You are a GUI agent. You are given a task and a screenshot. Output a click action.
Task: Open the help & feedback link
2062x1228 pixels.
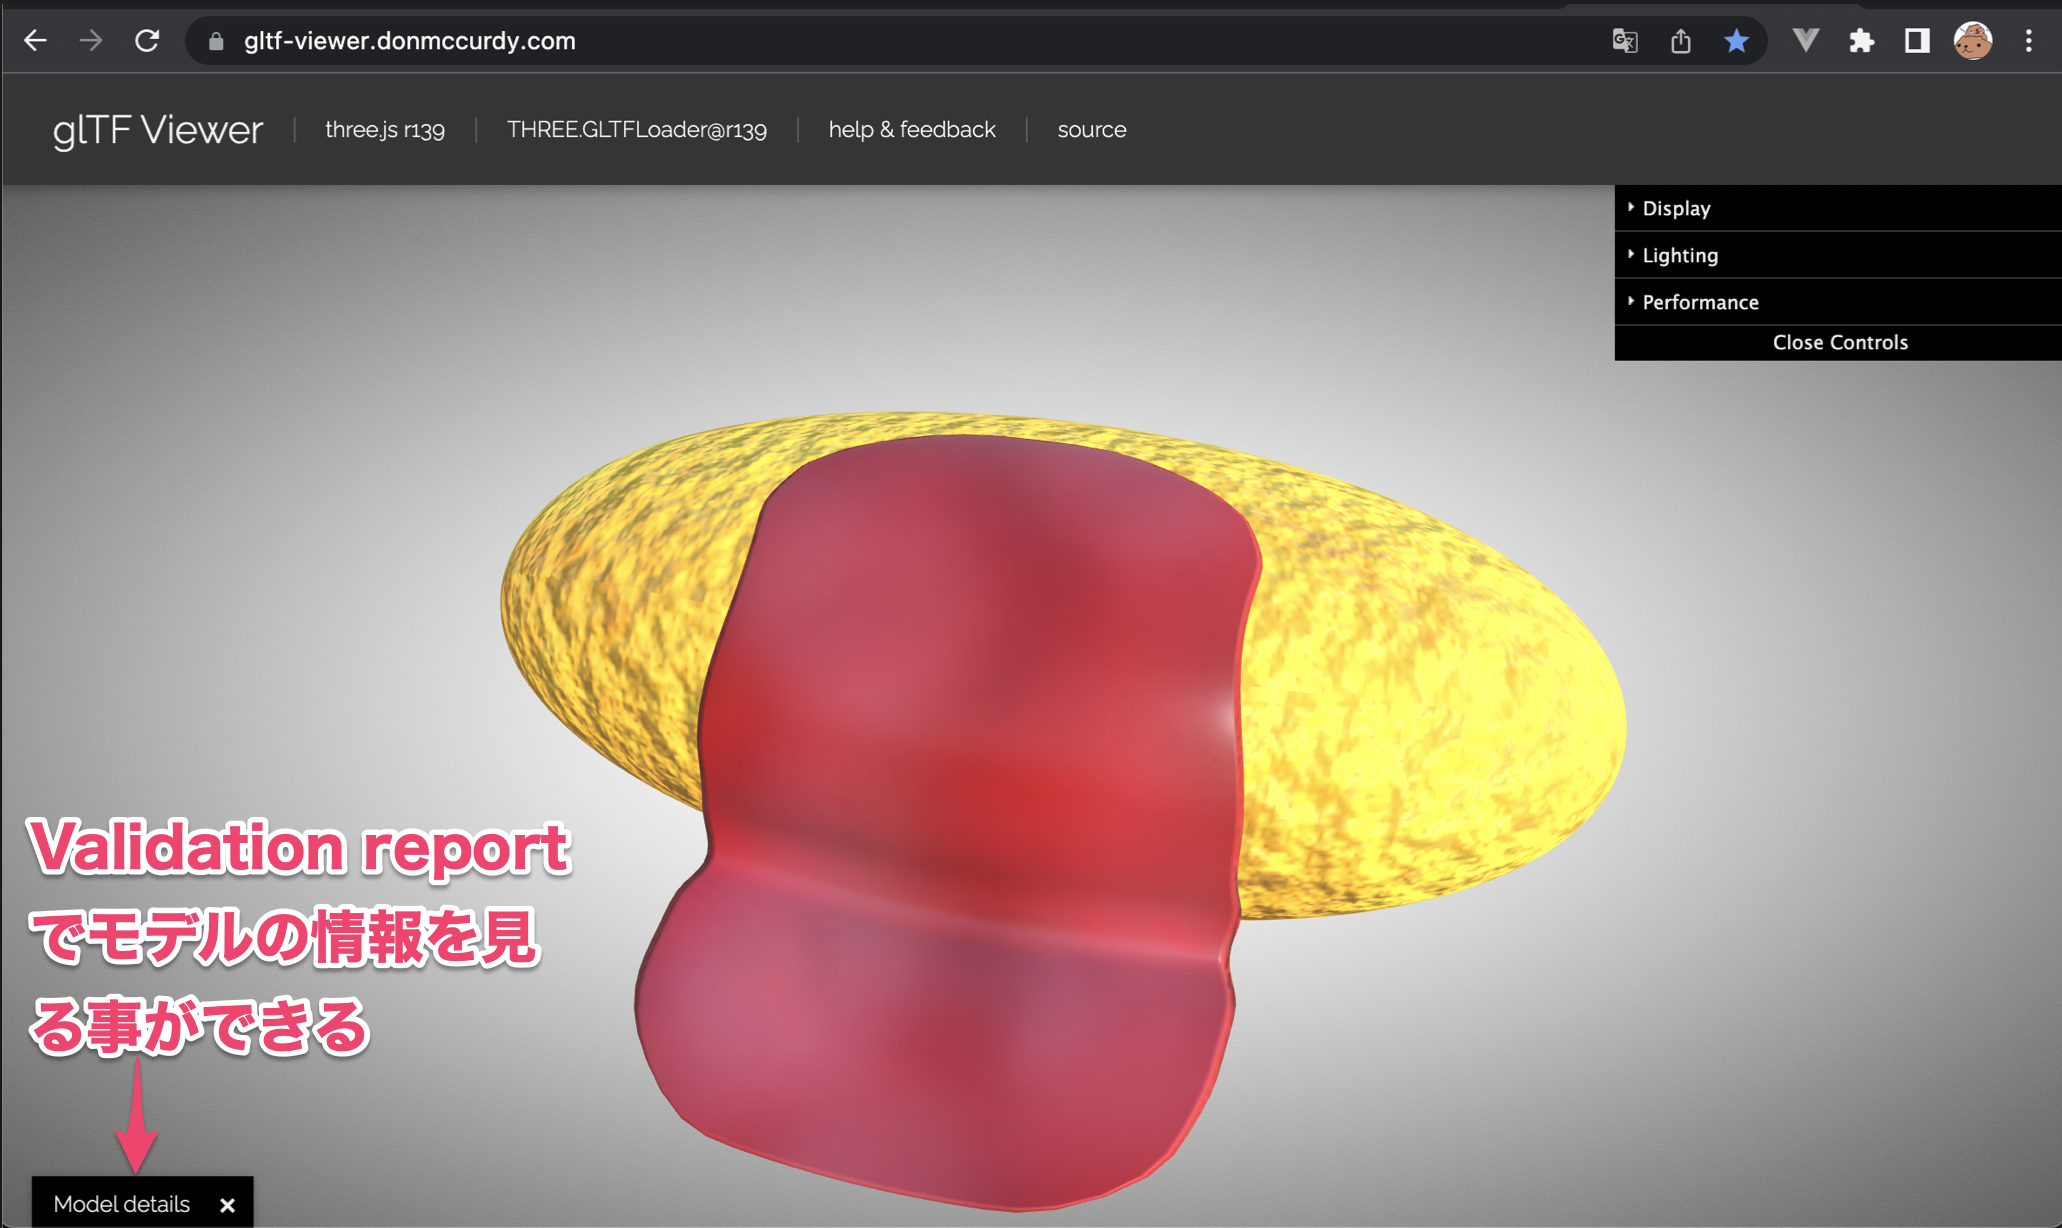[912, 130]
